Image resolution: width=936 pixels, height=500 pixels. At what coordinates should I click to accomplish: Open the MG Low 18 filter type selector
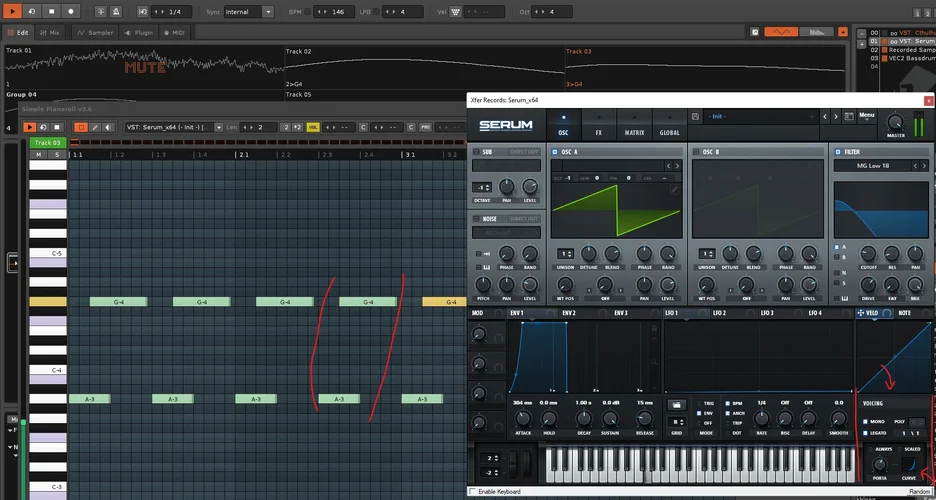[876, 166]
